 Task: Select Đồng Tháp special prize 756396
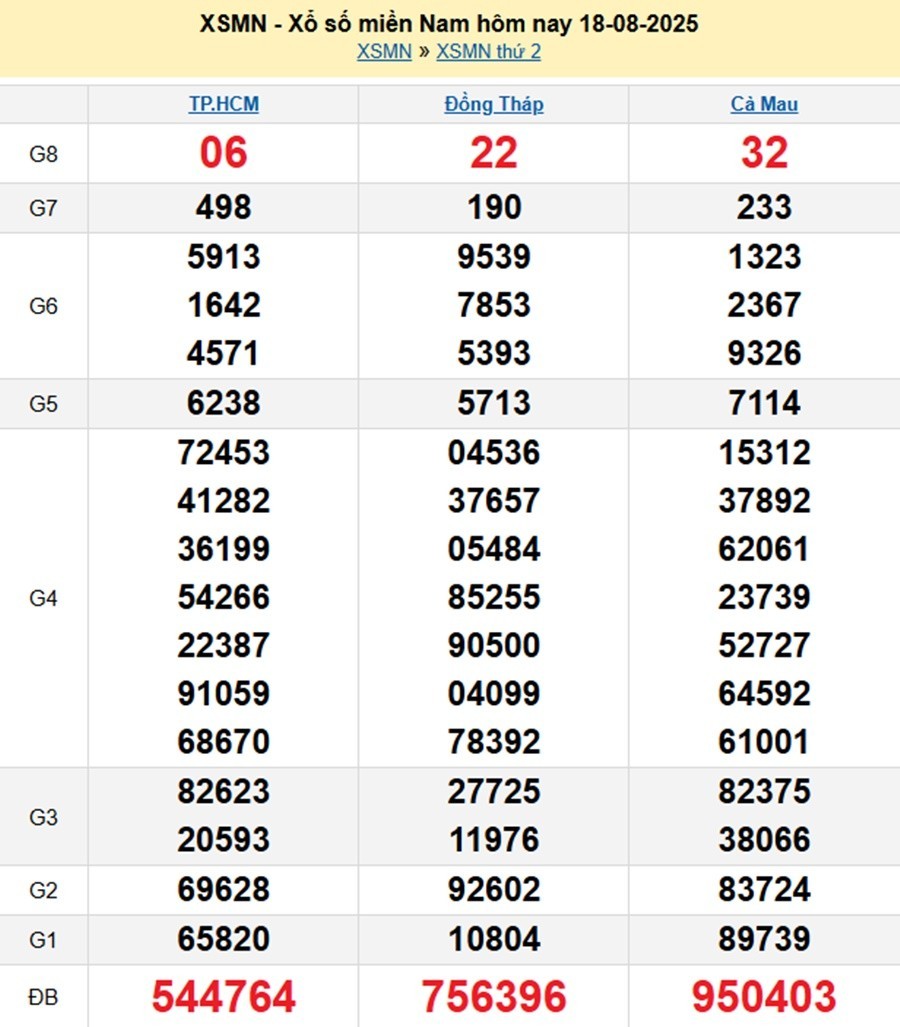pos(494,996)
